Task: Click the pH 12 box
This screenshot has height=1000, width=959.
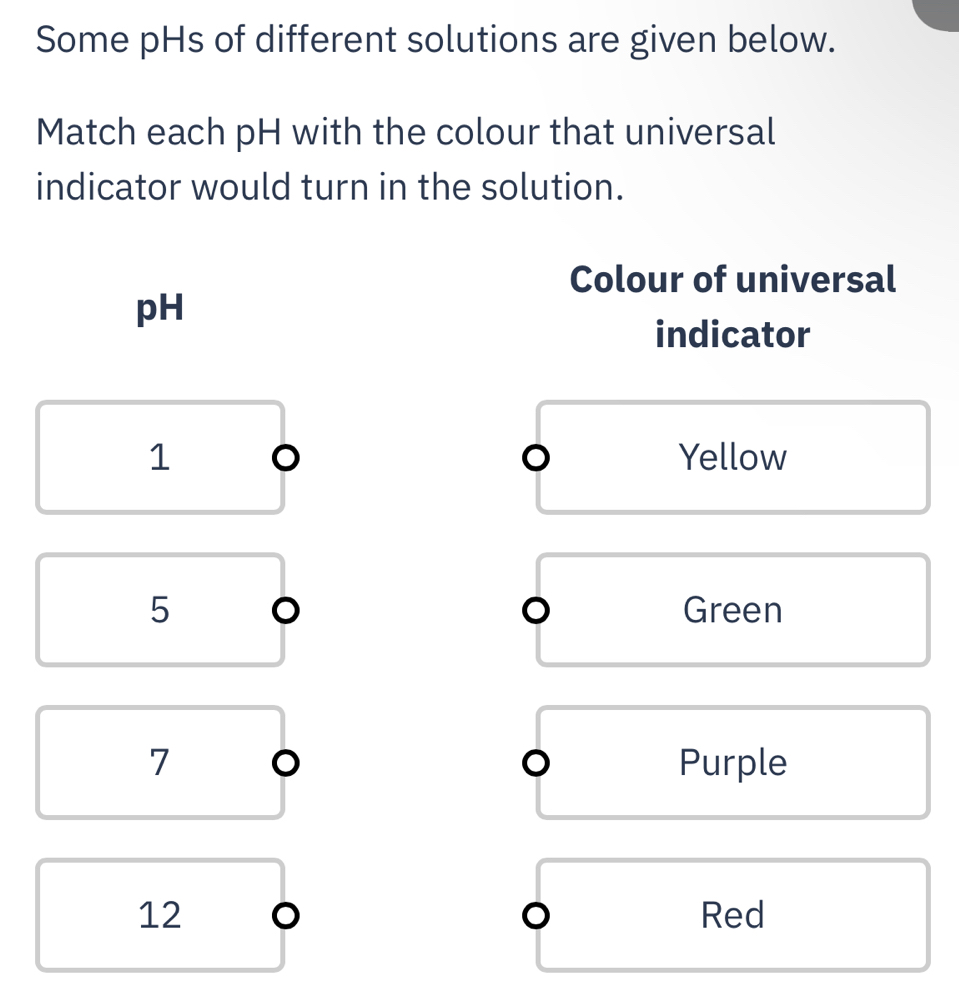Action: pos(159,914)
